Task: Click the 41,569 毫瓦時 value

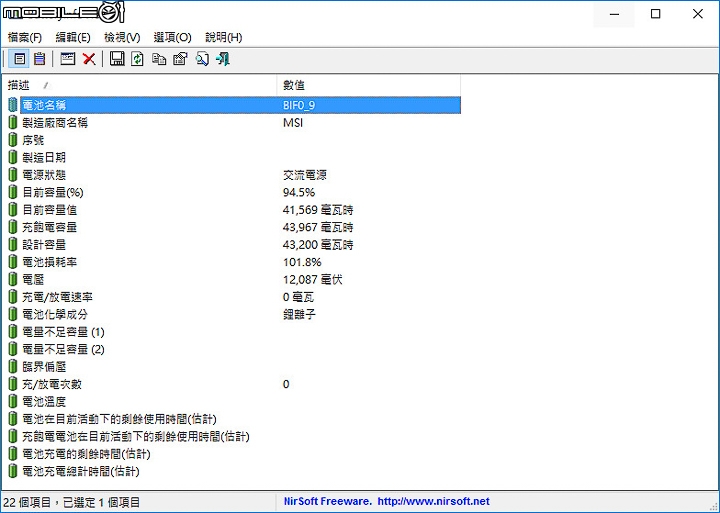Action: pyautogui.click(x=318, y=210)
